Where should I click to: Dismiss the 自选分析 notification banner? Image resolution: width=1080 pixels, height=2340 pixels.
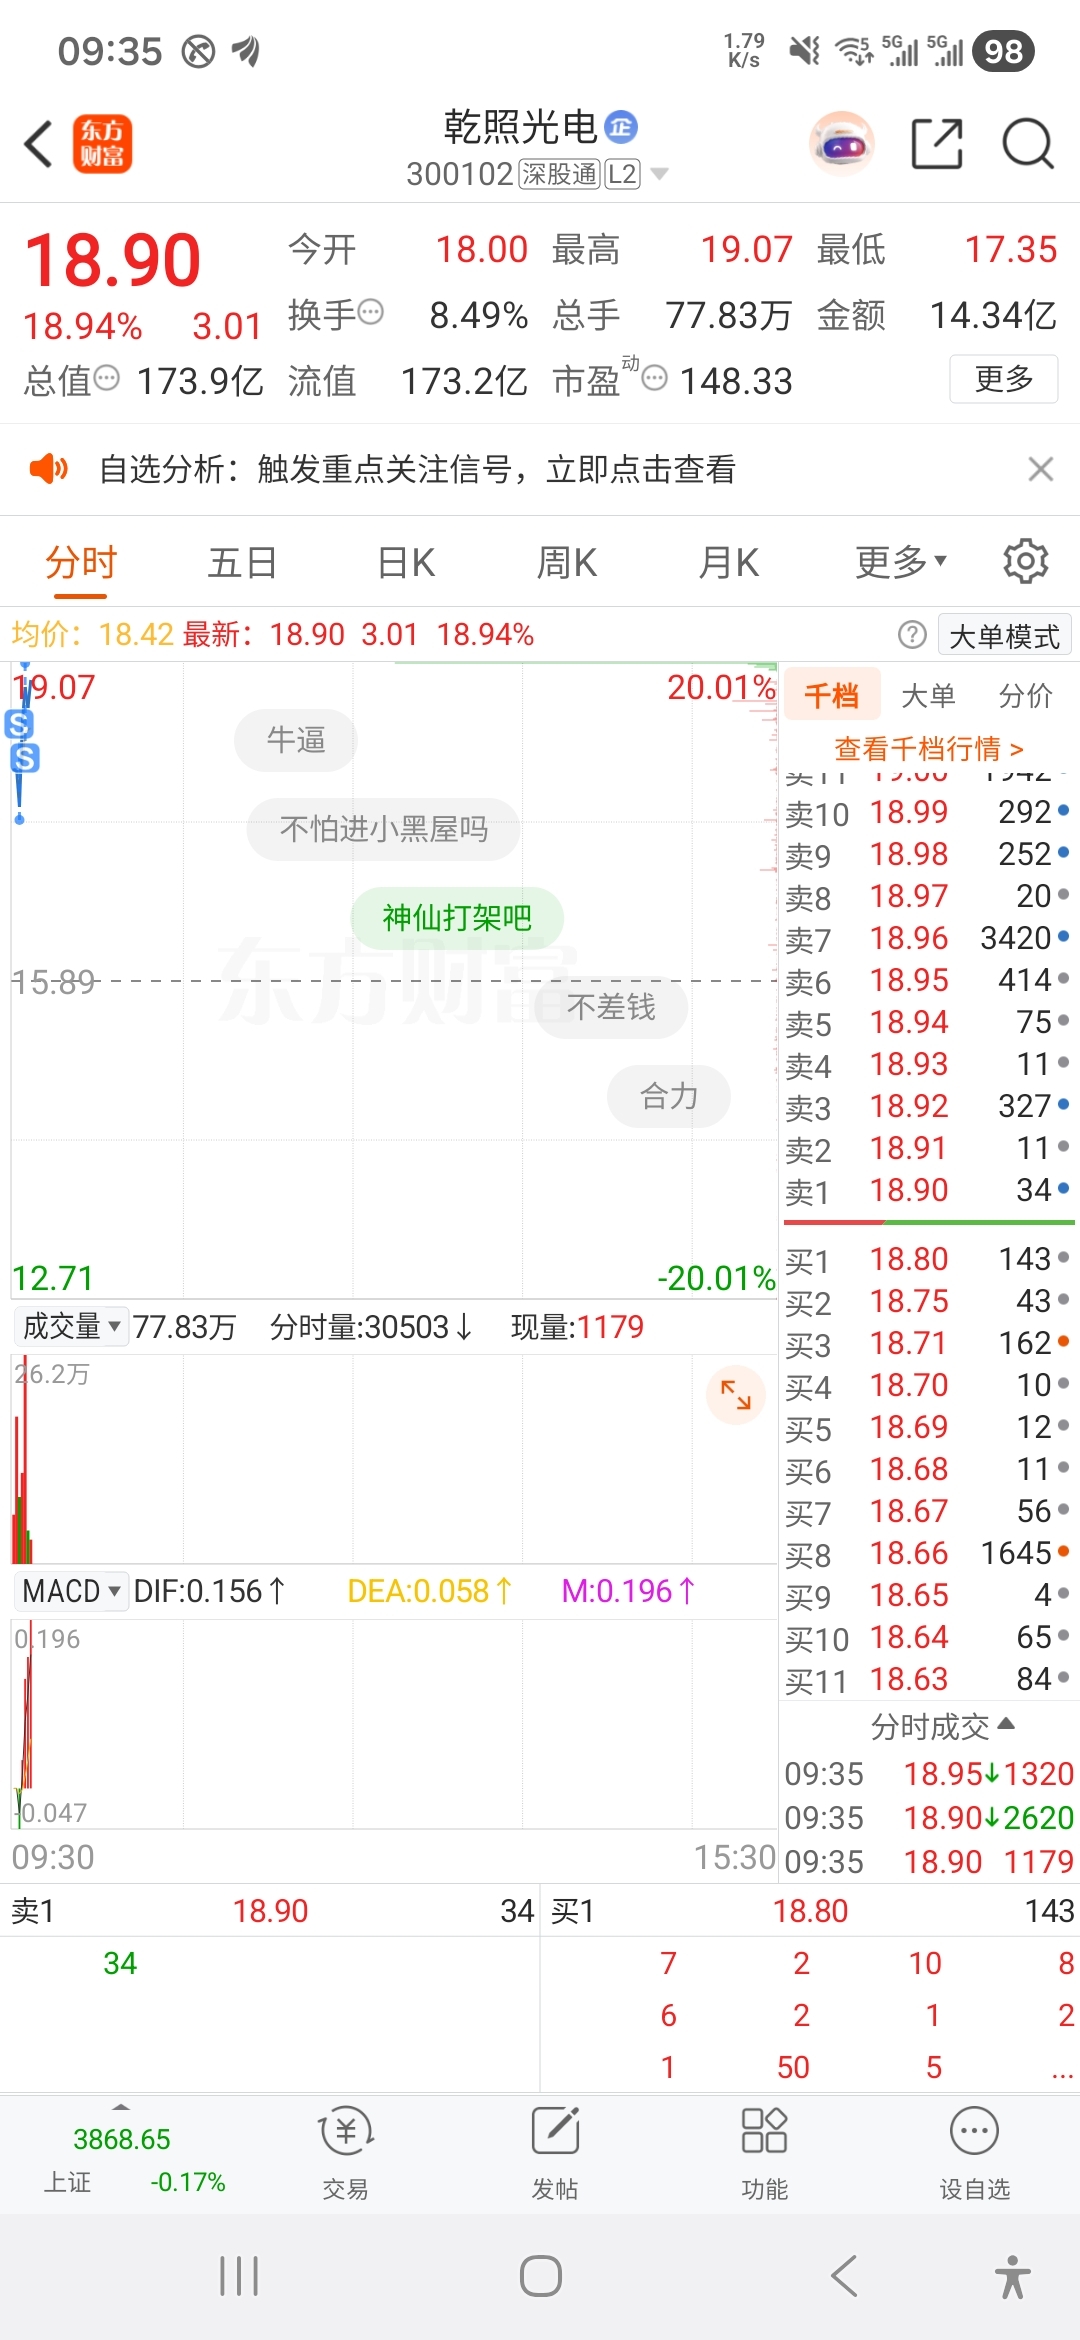pos(1041,469)
